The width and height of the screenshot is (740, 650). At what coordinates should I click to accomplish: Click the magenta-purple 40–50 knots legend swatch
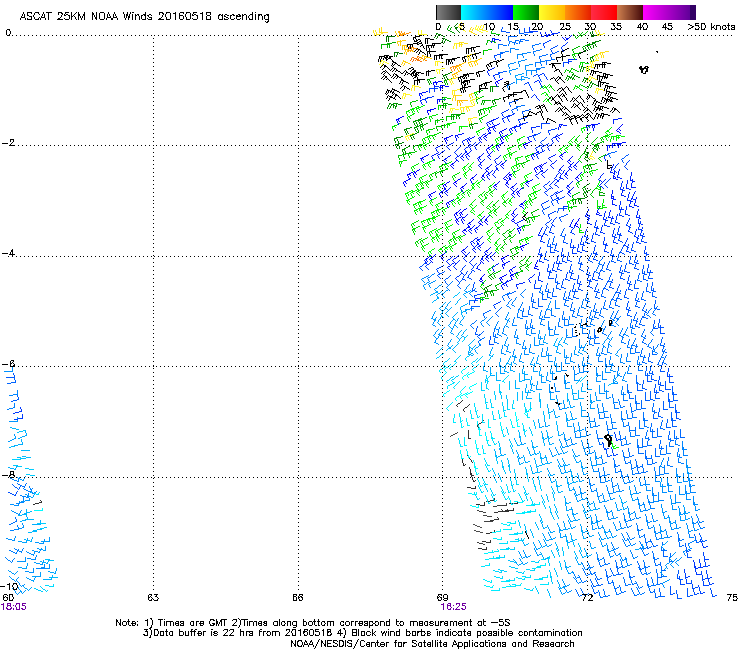click(669, 12)
